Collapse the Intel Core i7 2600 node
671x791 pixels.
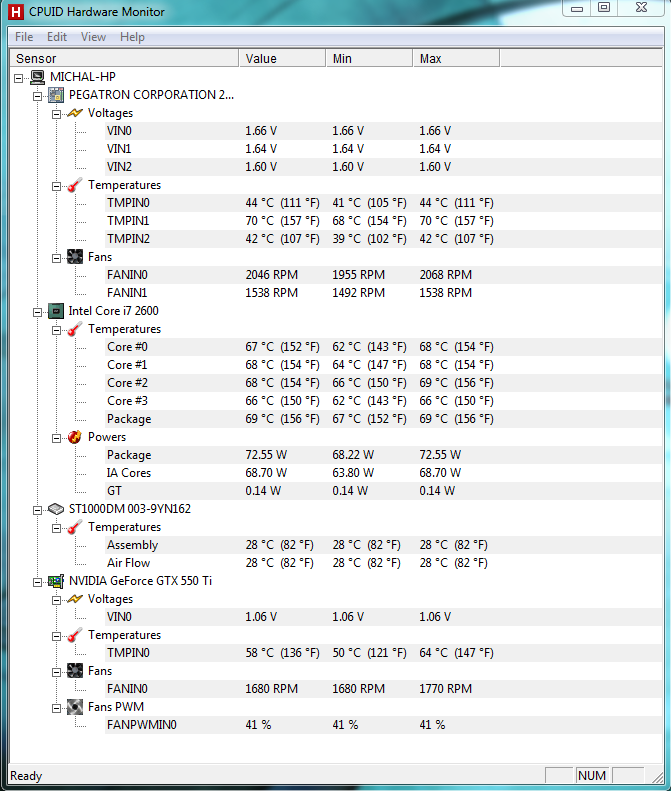[x=37, y=312]
